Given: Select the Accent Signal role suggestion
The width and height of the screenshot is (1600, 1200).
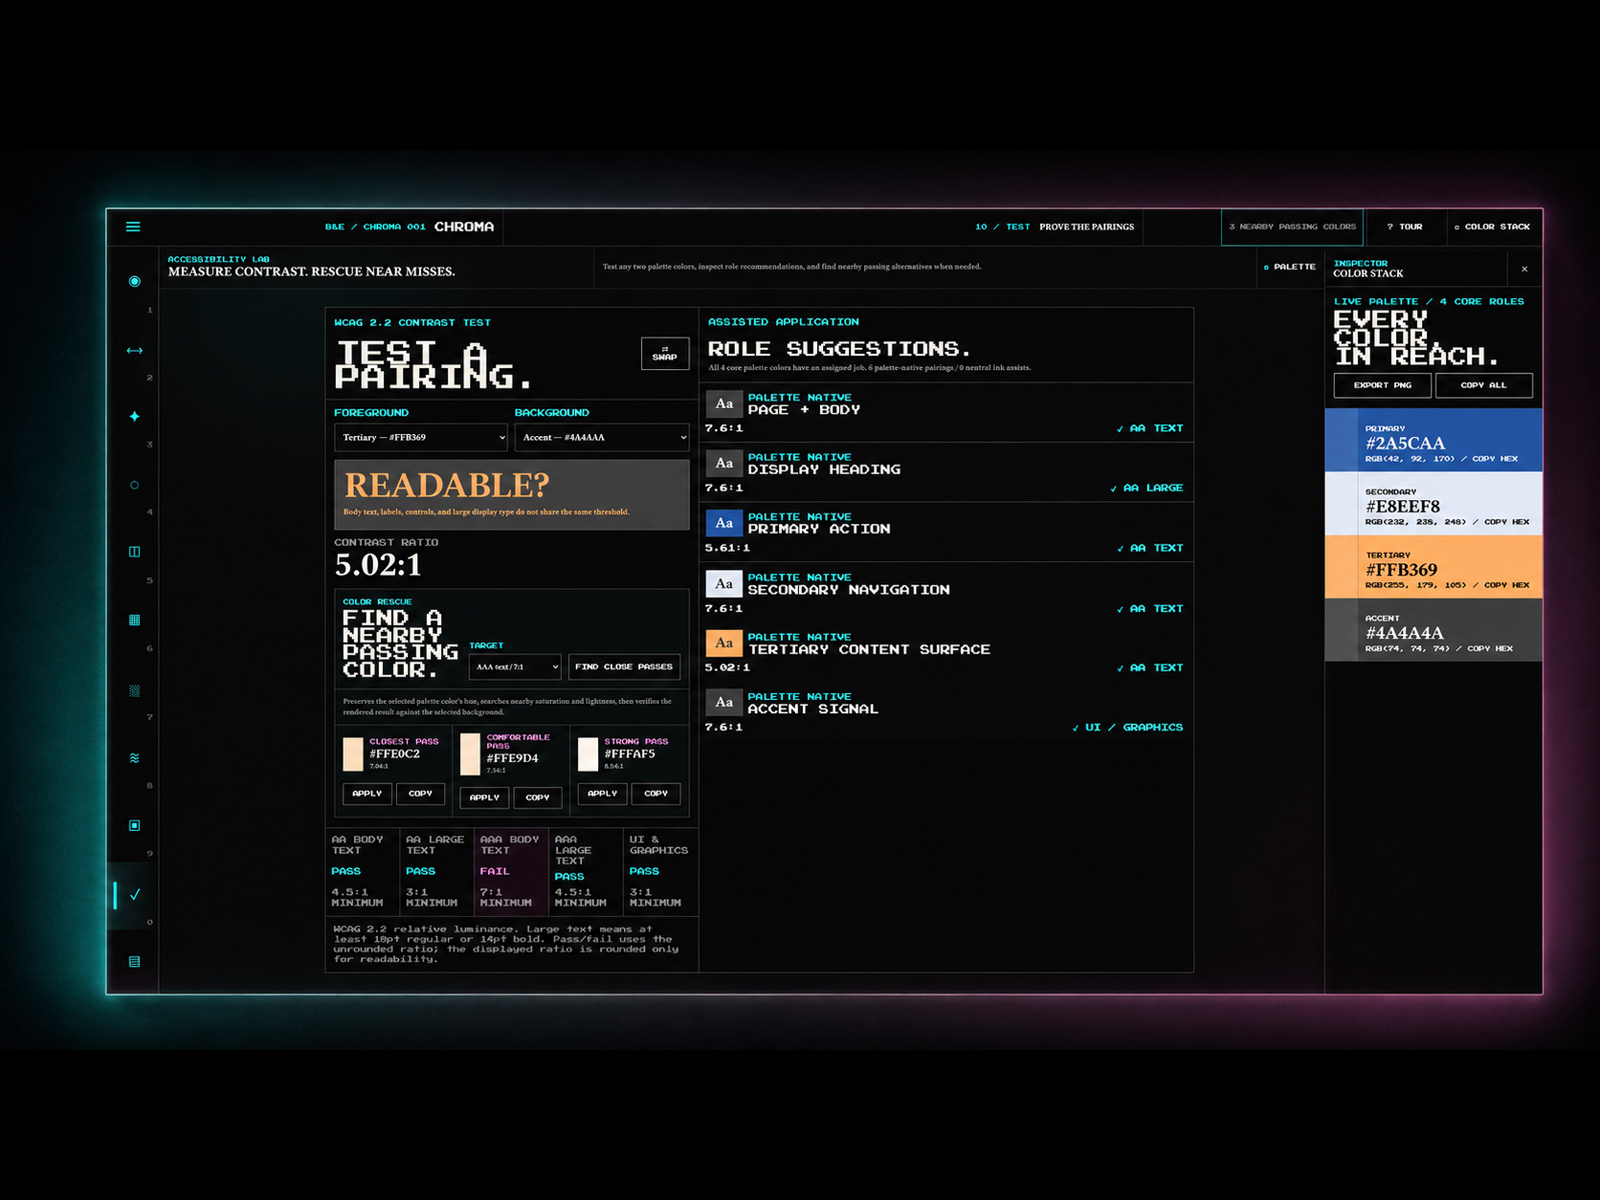Looking at the screenshot, I should [946, 711].
